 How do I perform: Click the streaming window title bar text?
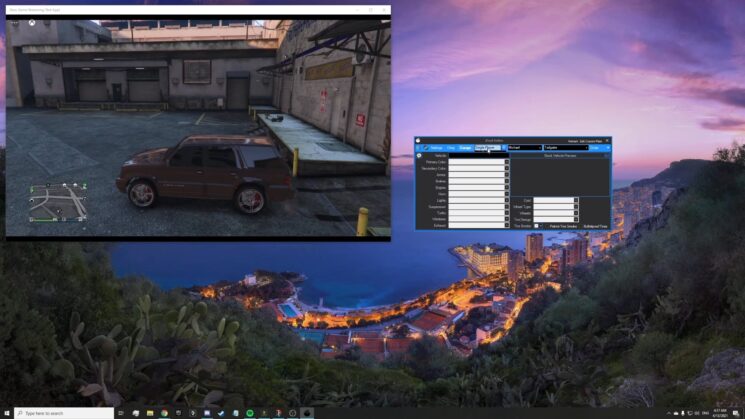[34, 10]
